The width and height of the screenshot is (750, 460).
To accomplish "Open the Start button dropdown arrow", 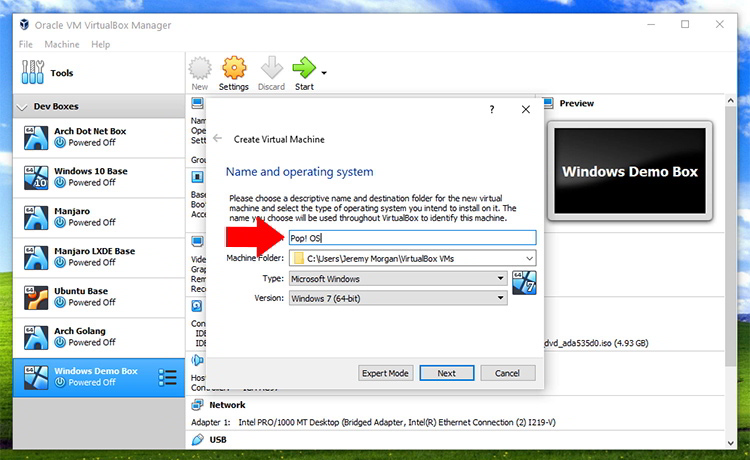I will 324,73.
